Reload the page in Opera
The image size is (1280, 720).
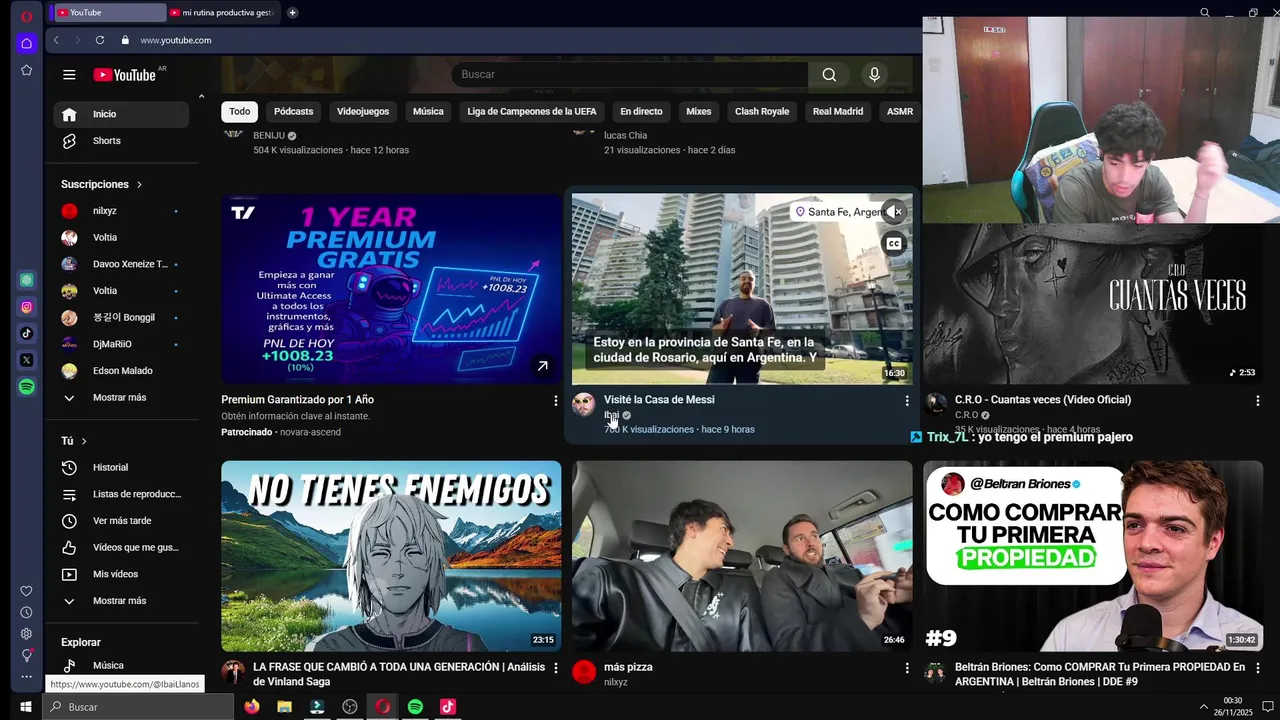point(100,40)
